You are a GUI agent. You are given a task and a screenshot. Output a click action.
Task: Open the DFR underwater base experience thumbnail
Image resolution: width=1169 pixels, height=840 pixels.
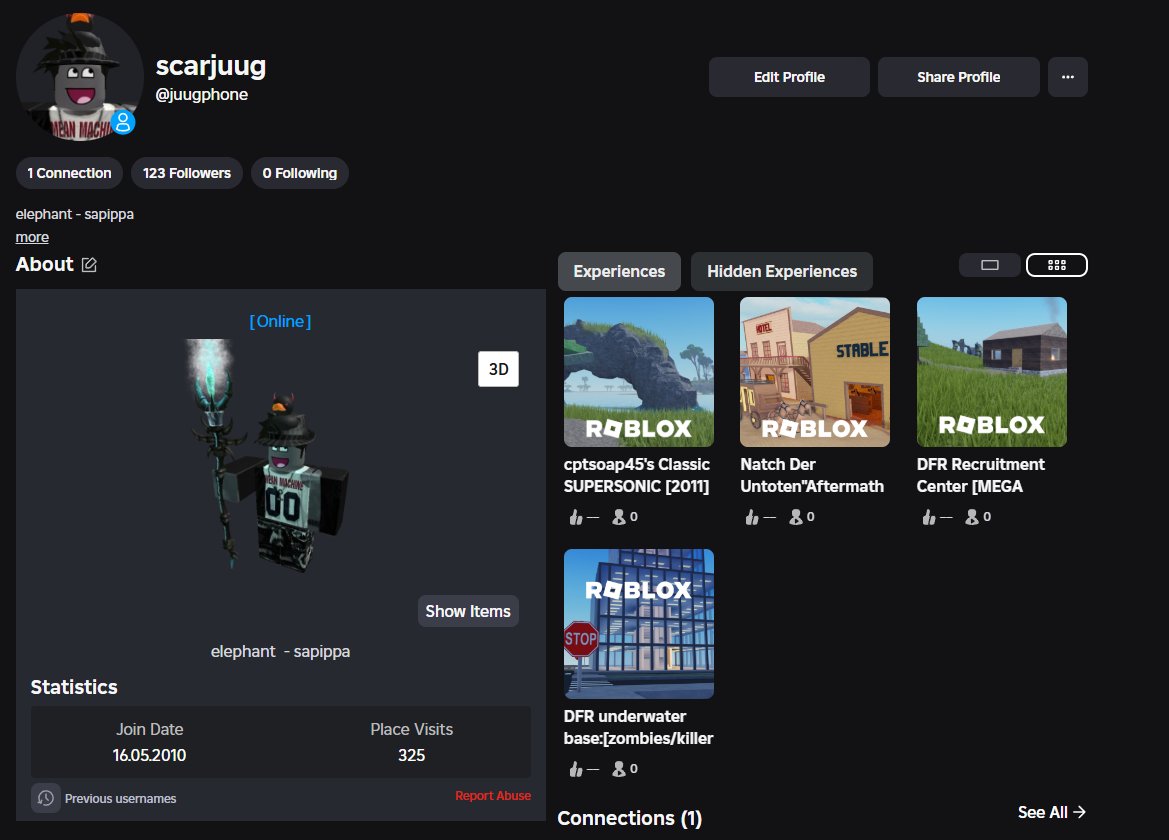(638, 623)
